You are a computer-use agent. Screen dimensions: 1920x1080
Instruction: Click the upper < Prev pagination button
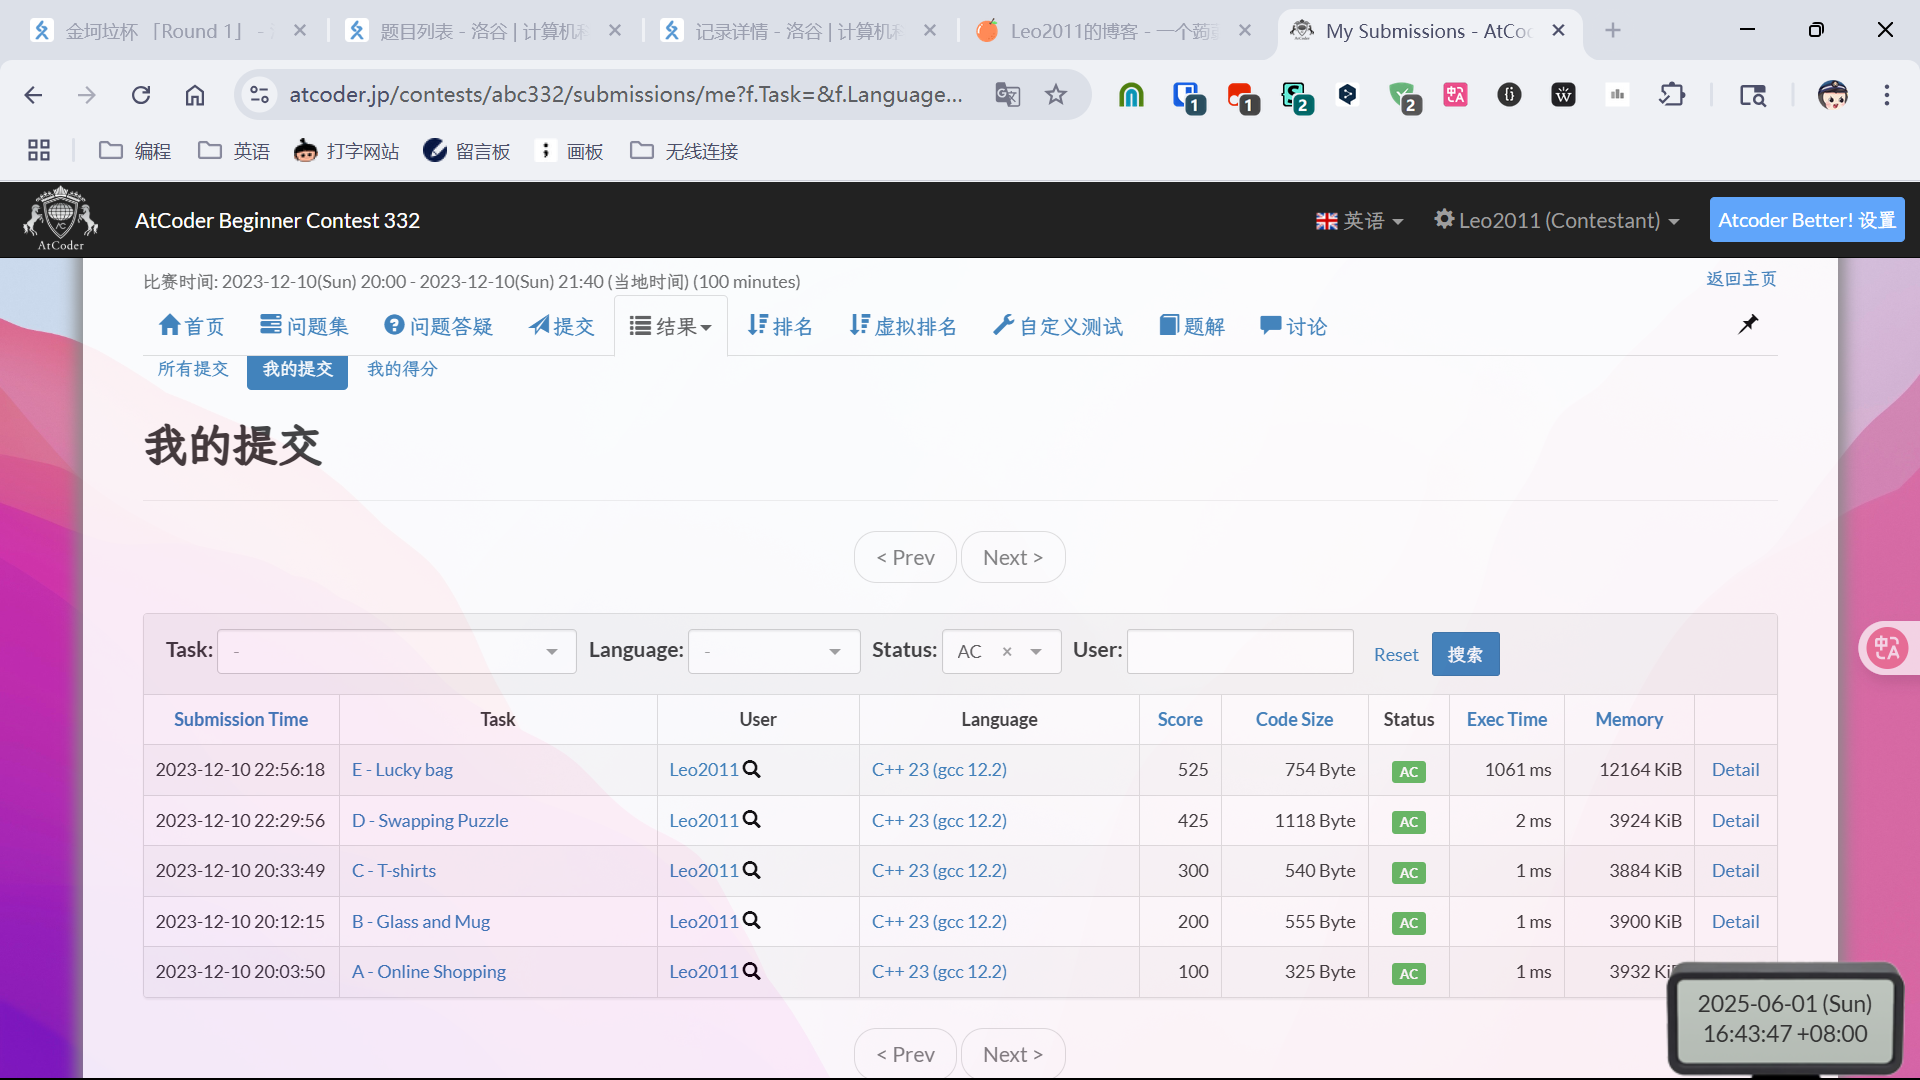[905, 557]
